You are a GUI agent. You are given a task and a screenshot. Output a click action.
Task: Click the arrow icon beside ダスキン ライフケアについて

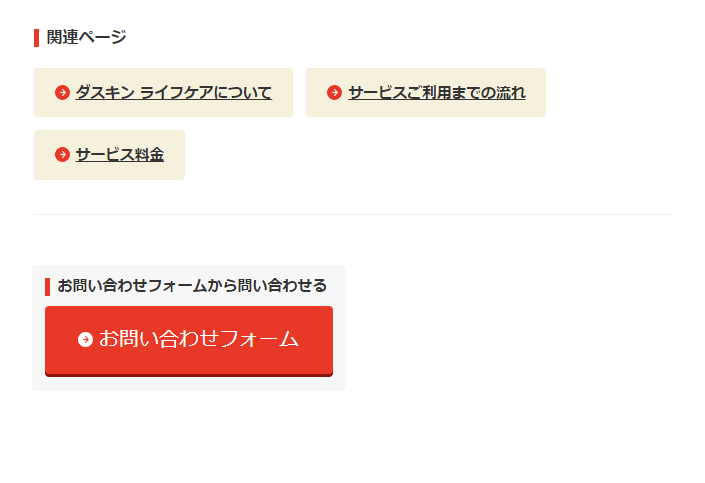click(62, 93)
